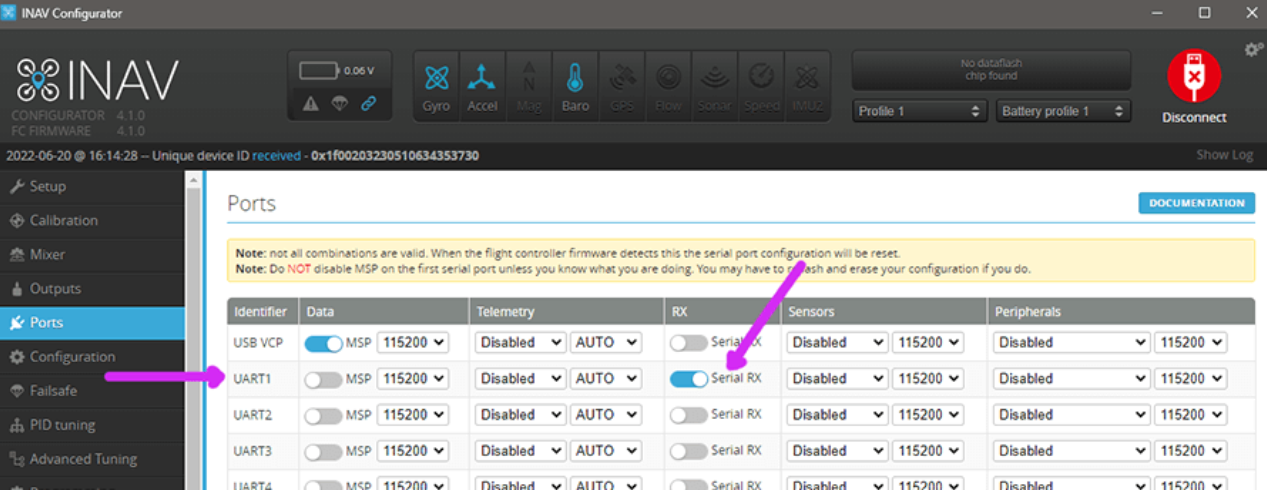Open USB VCP Peripherals Disabled dropdown
Image resolution: width=1267 pixels, height=497 pixels.
point(1071,342)
